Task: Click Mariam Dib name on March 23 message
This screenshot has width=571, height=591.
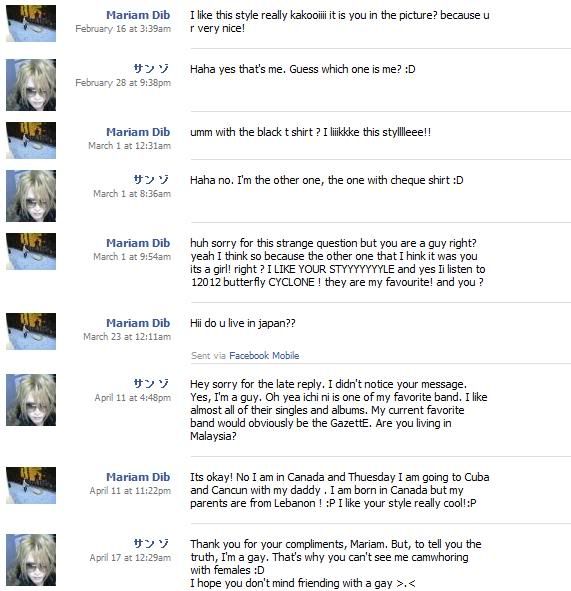Action: coord(138,323)
